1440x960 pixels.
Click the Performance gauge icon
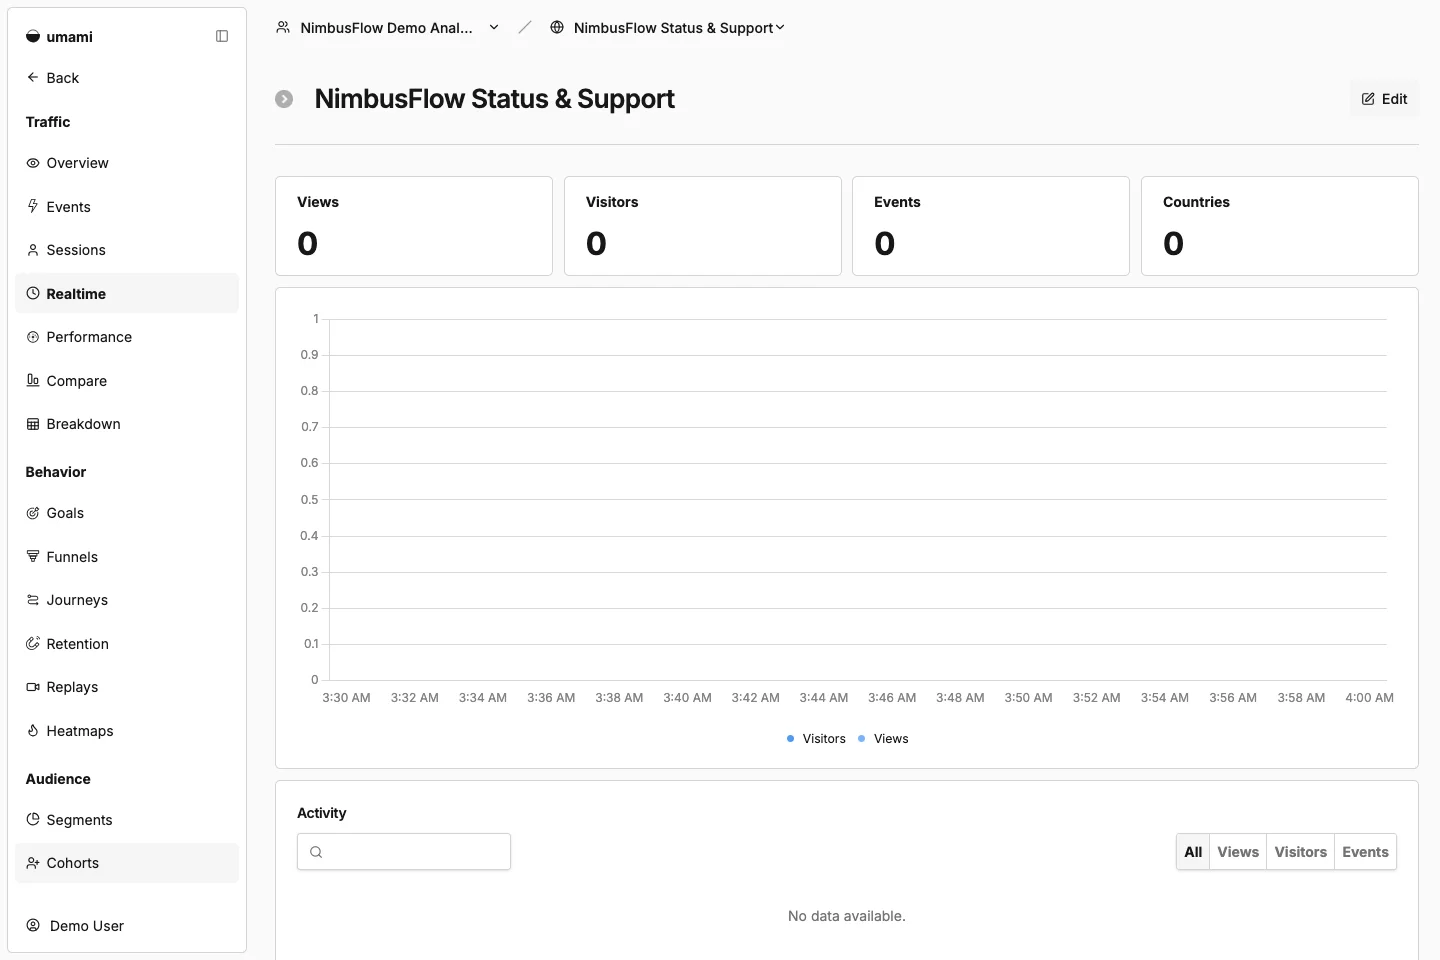coord(33,337)
